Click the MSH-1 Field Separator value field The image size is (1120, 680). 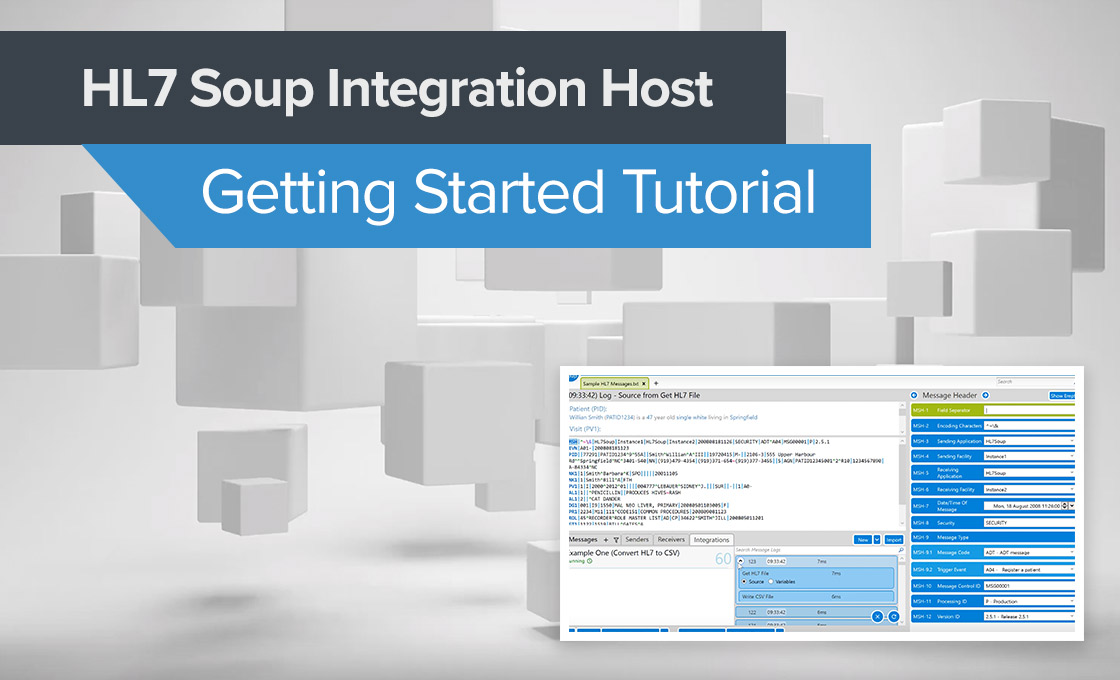click(1029, 410)
